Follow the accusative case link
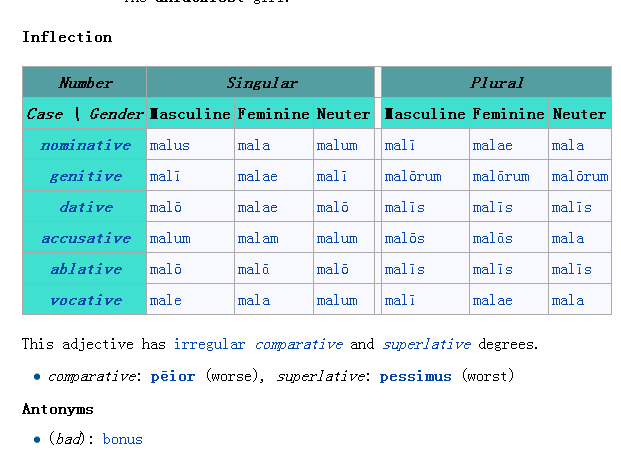The height and width of the screenshot is (457, 621). coord(85,238)
